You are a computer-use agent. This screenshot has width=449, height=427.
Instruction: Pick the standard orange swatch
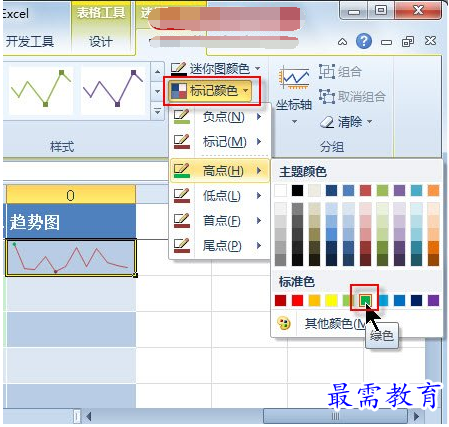314,300
